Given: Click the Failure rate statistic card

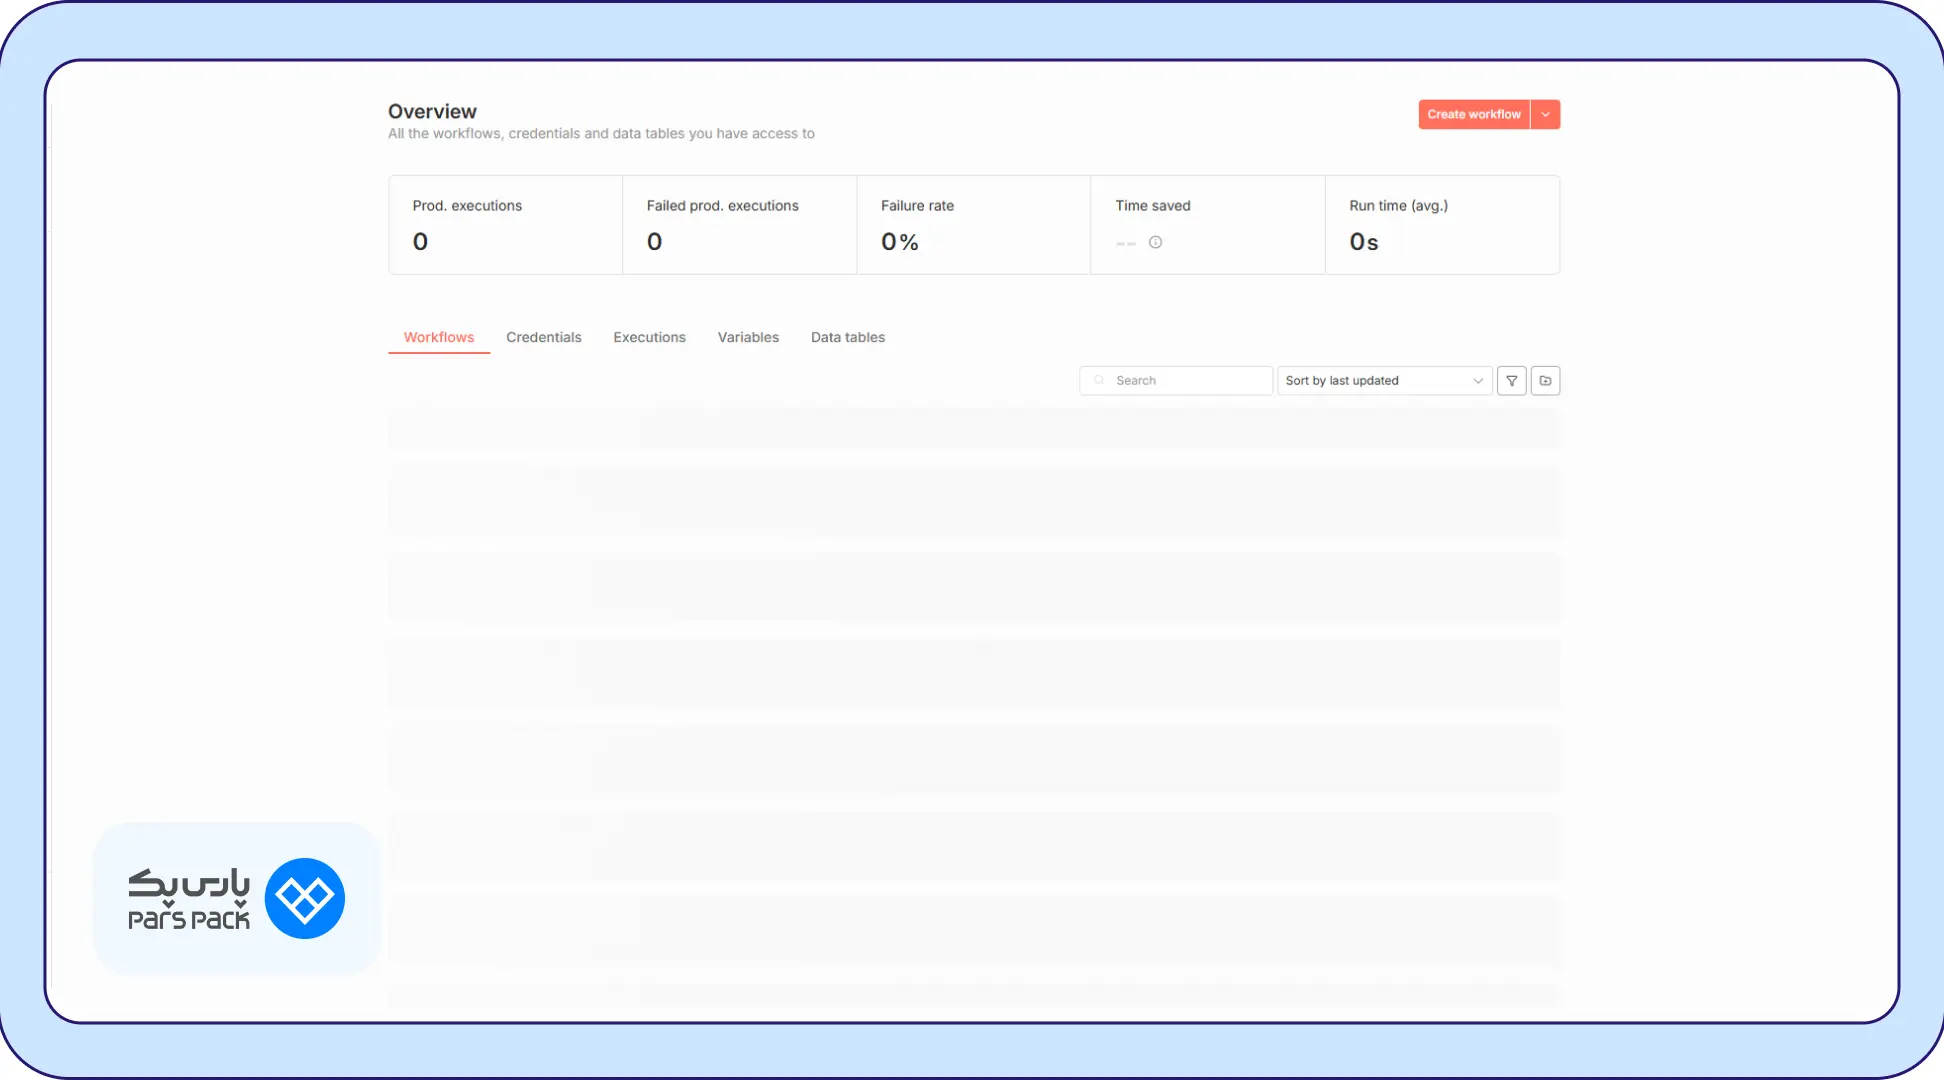Looking at the screenshot, I should pyautogui.click(x=973, y=224).
